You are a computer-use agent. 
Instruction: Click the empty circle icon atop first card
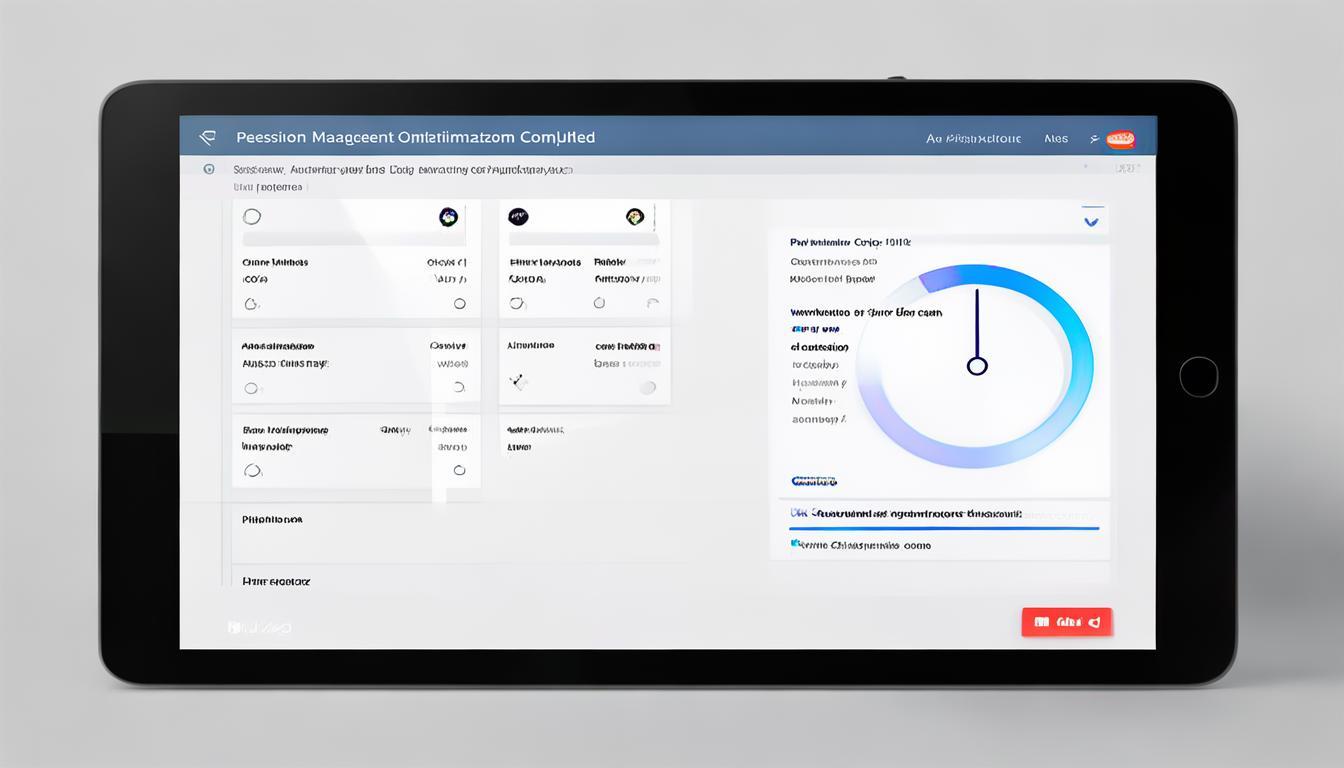(252, 217)
